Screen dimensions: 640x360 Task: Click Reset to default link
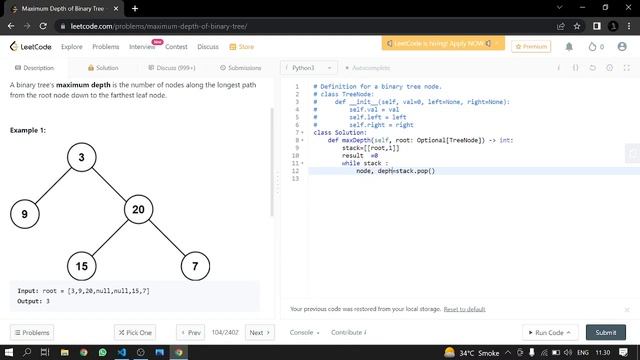[464, 309]
